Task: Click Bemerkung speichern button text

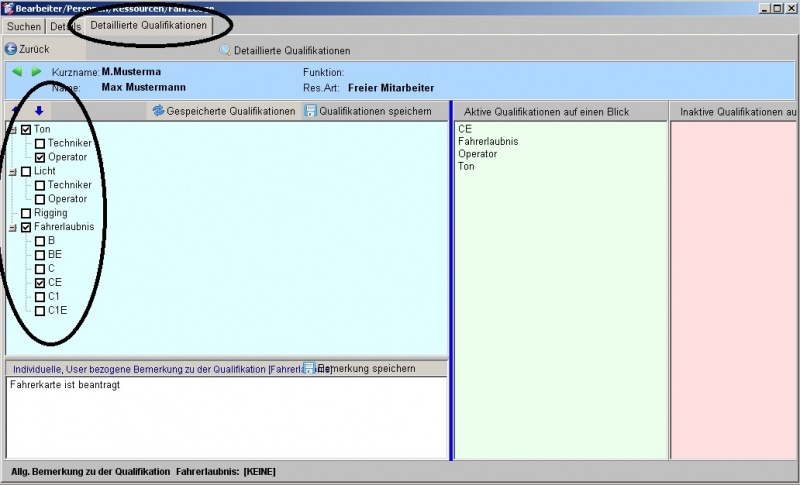Action: pos(366,368)
